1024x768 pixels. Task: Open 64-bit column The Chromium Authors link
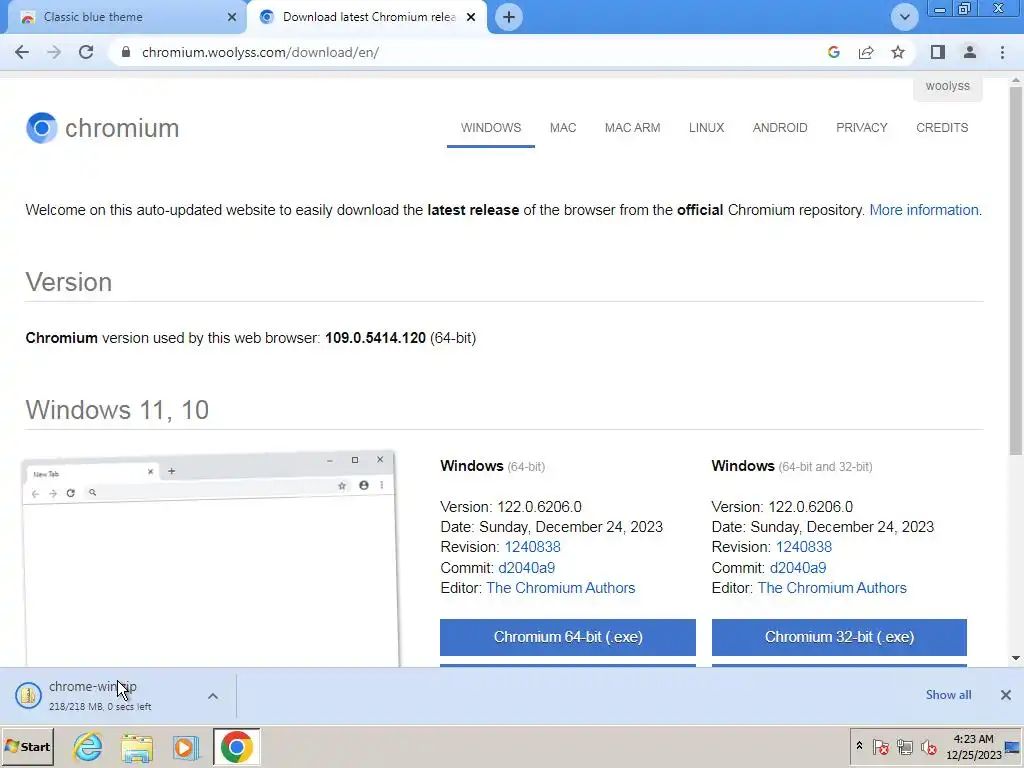[560, 588]
